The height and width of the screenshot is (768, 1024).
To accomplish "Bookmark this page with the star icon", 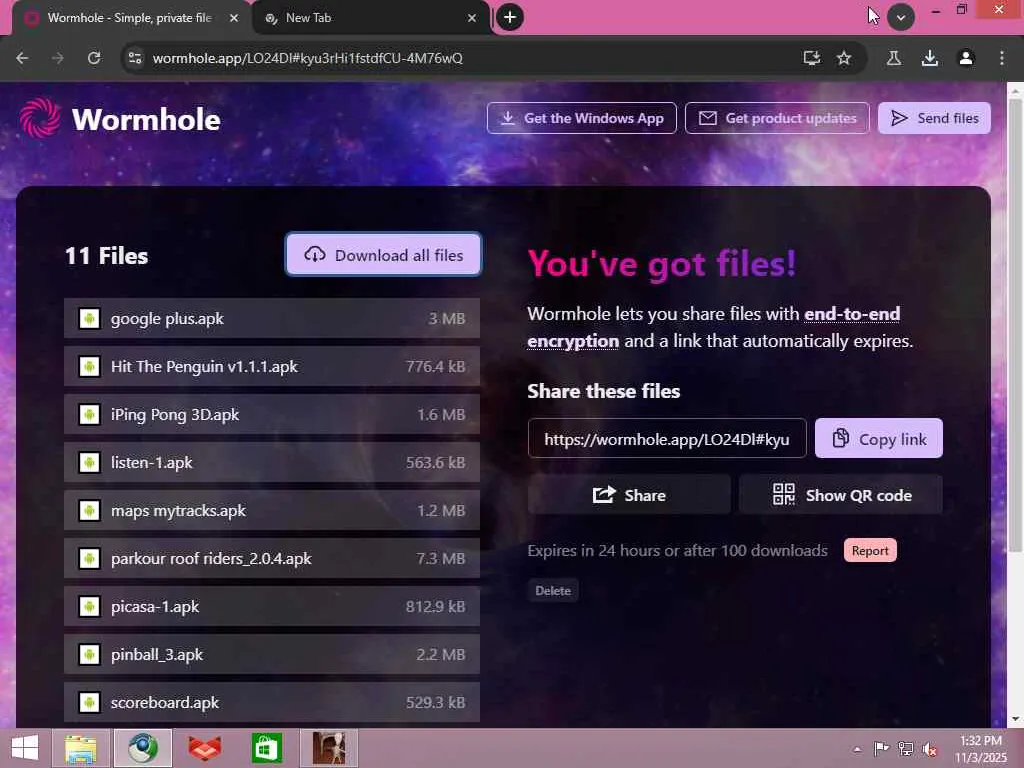I will pyautogui.click(x=844, y=58).
